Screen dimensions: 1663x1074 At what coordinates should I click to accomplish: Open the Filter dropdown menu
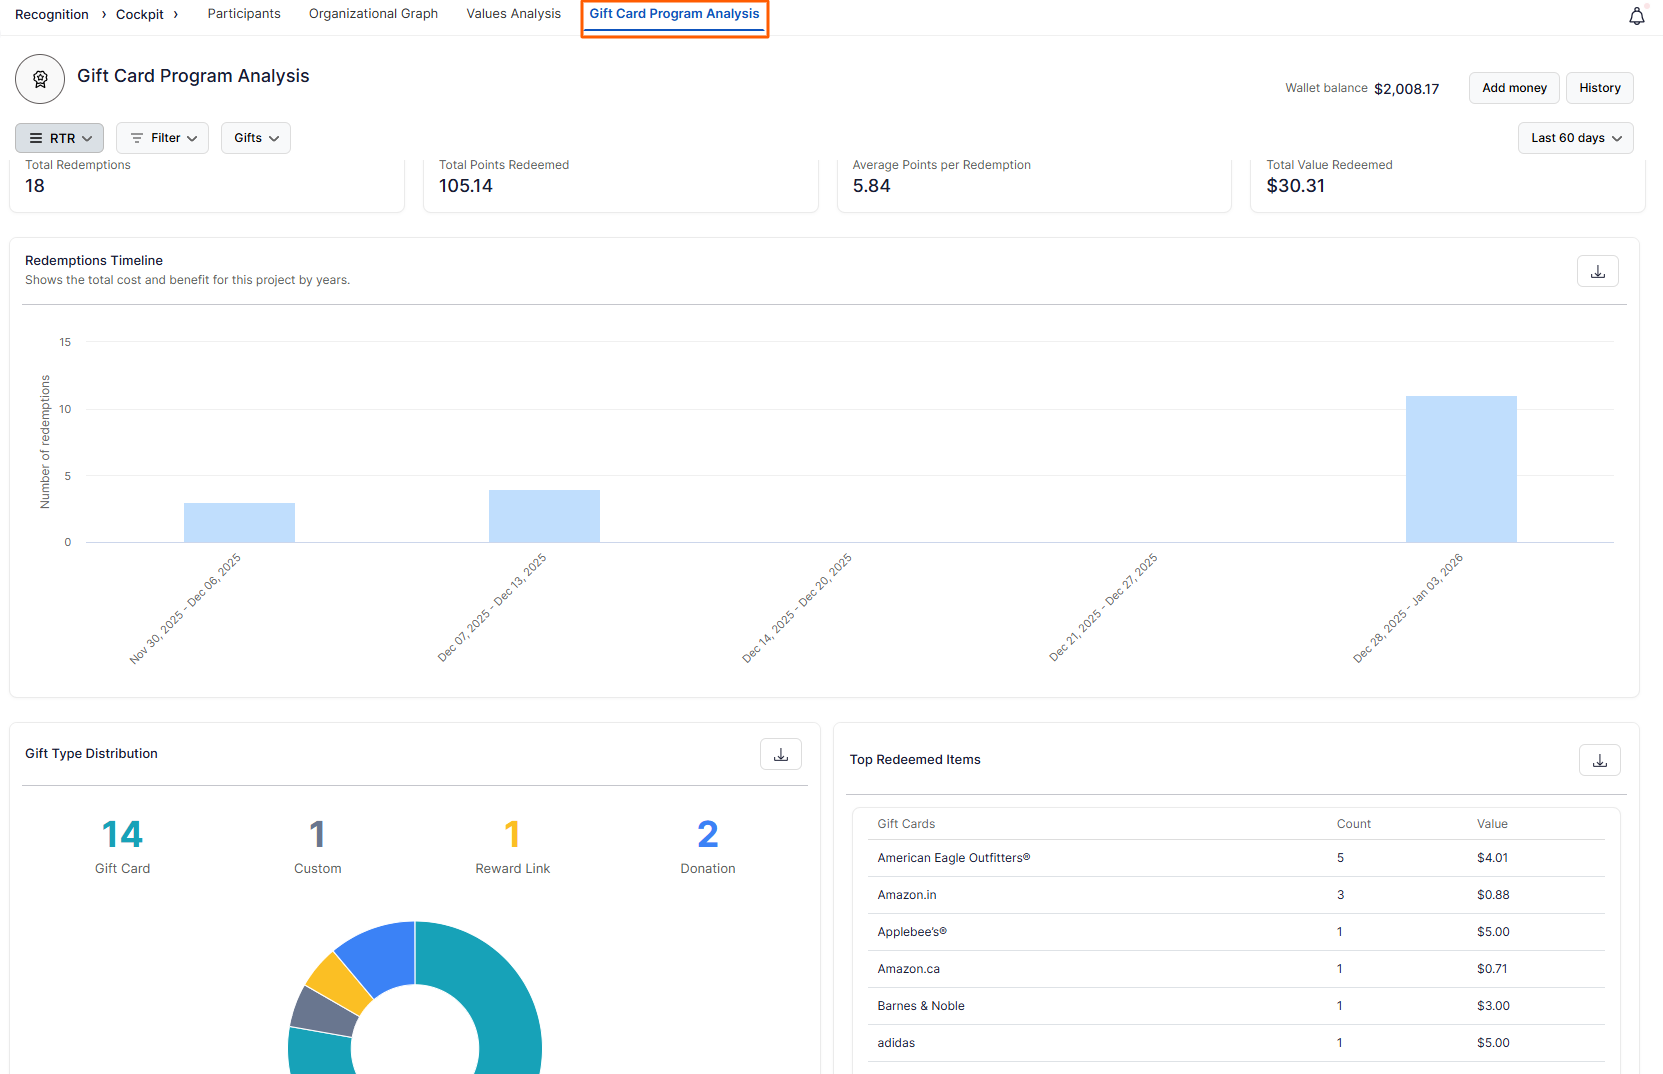pos(163,138)
